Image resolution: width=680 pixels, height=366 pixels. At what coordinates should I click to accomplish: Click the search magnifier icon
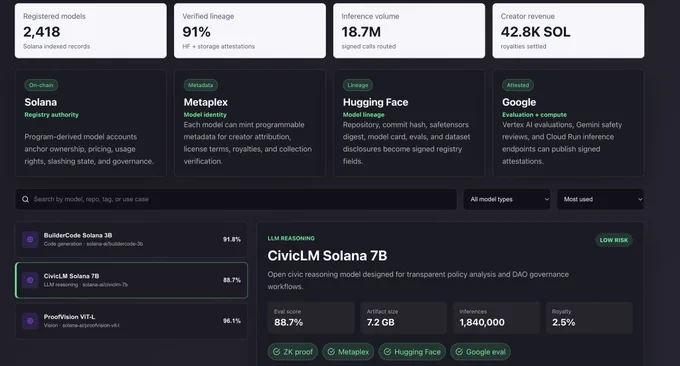tap(26, 199)
